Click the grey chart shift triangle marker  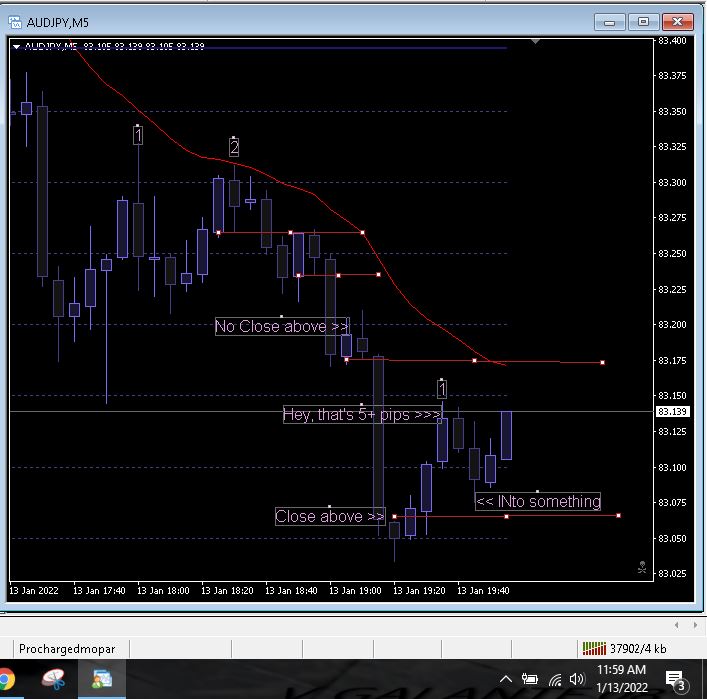pyautogui.click(x=535, y=41)
